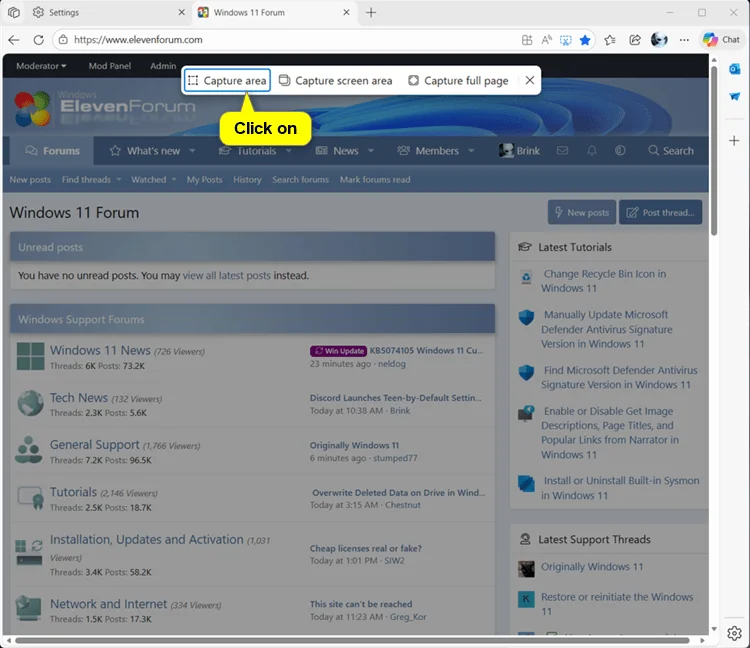Open the tab actions menu icon
The width and height of the screenshot is (750, 648).
click(x=14, y=12)
